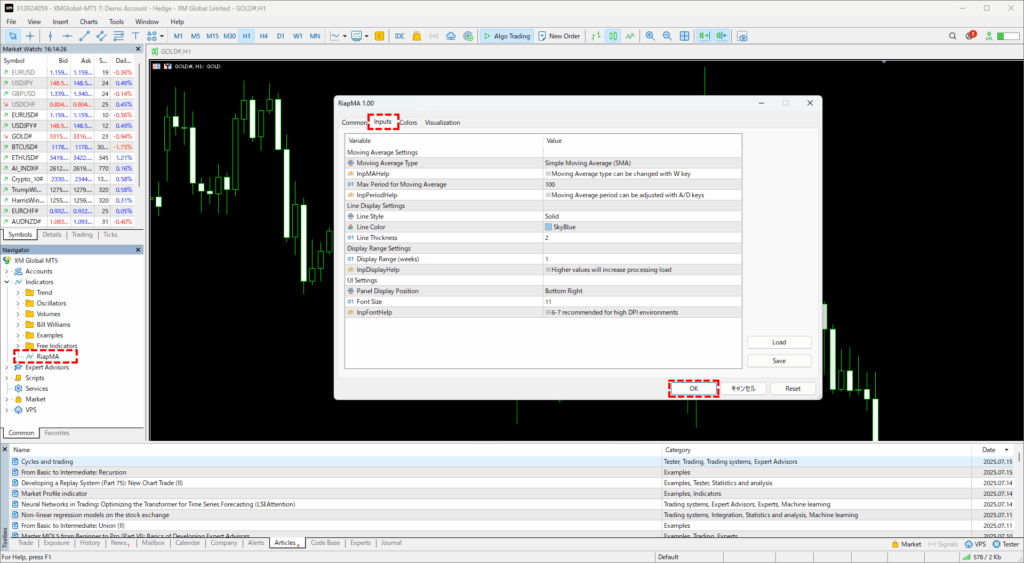Click the SkyBlue Line Color swatch
The image size is (1024, 563).
click(549, 227)
